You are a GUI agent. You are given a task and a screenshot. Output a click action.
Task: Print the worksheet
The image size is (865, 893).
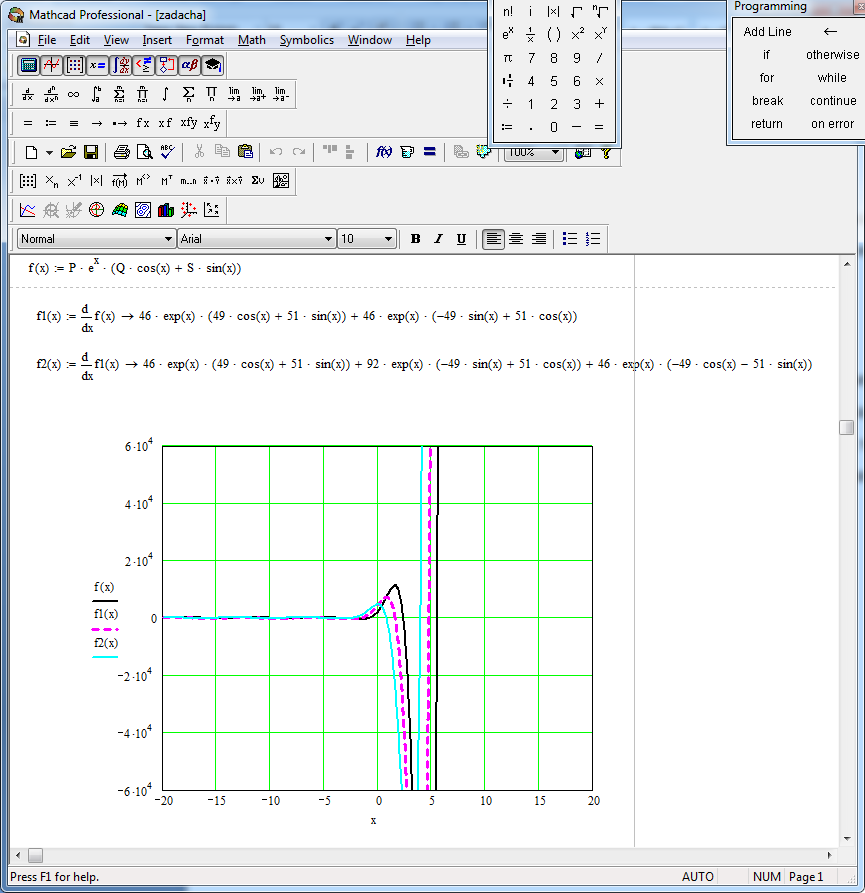coord(121,152)
